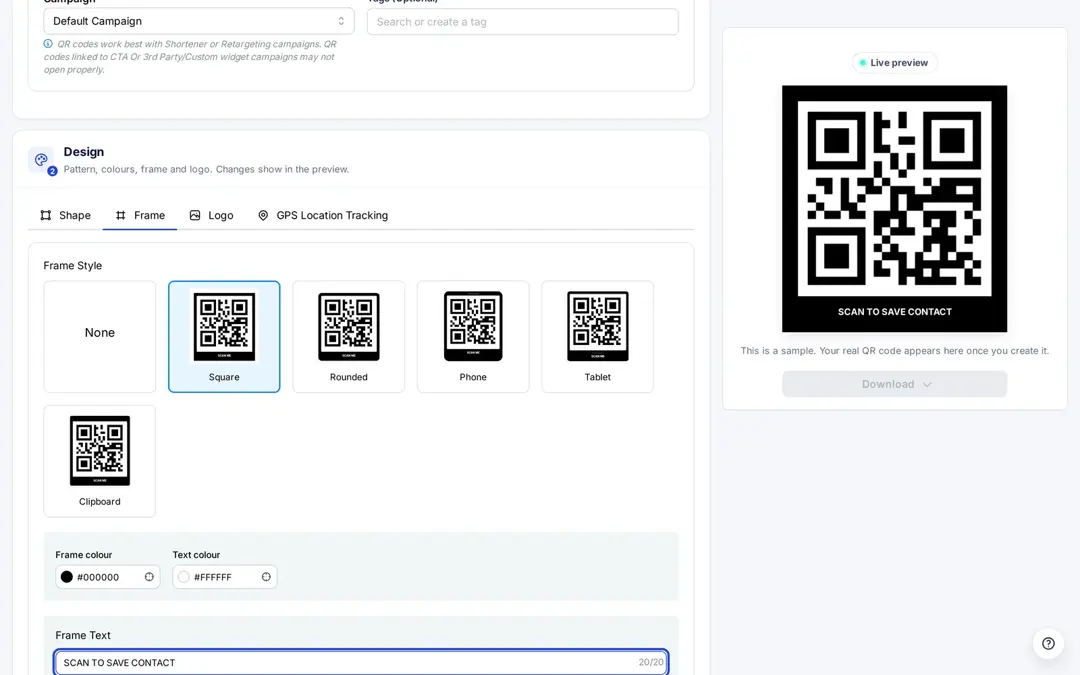
Task: Click the '20/20' character counter
Action: point(651,662)
